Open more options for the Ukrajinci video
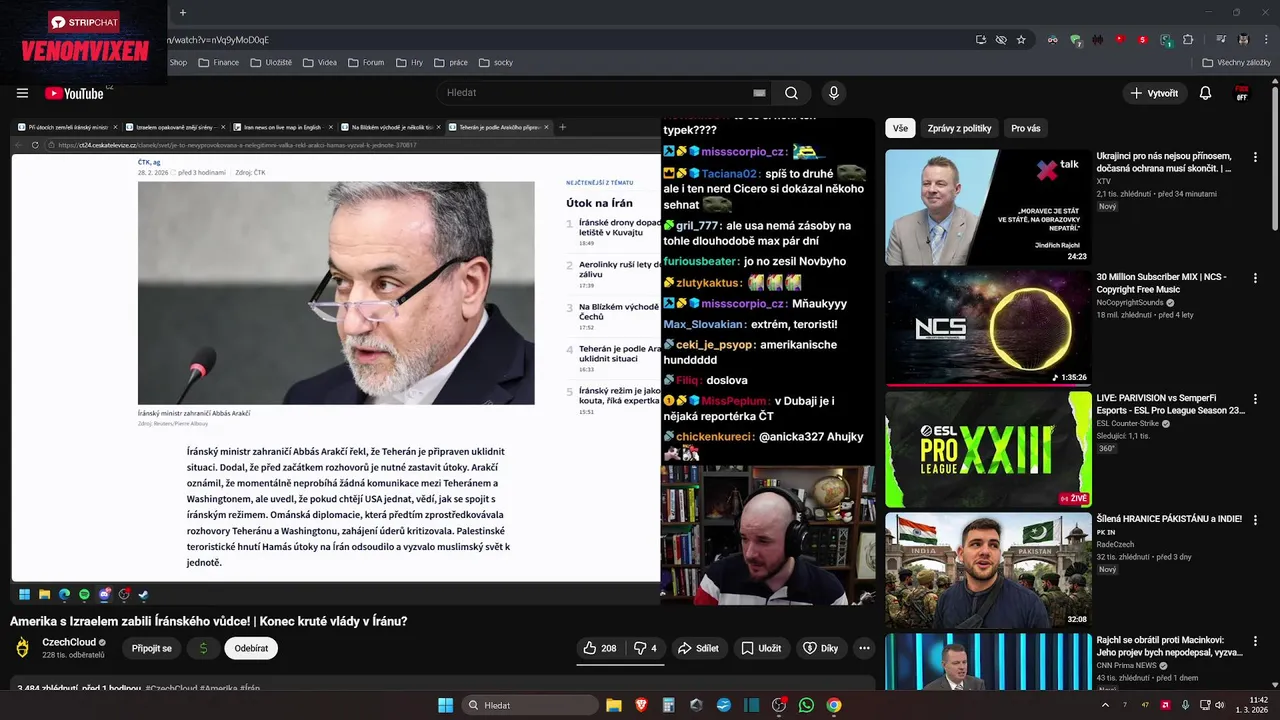Screen dimensions: 1280x720 [x=1255, y=157]
